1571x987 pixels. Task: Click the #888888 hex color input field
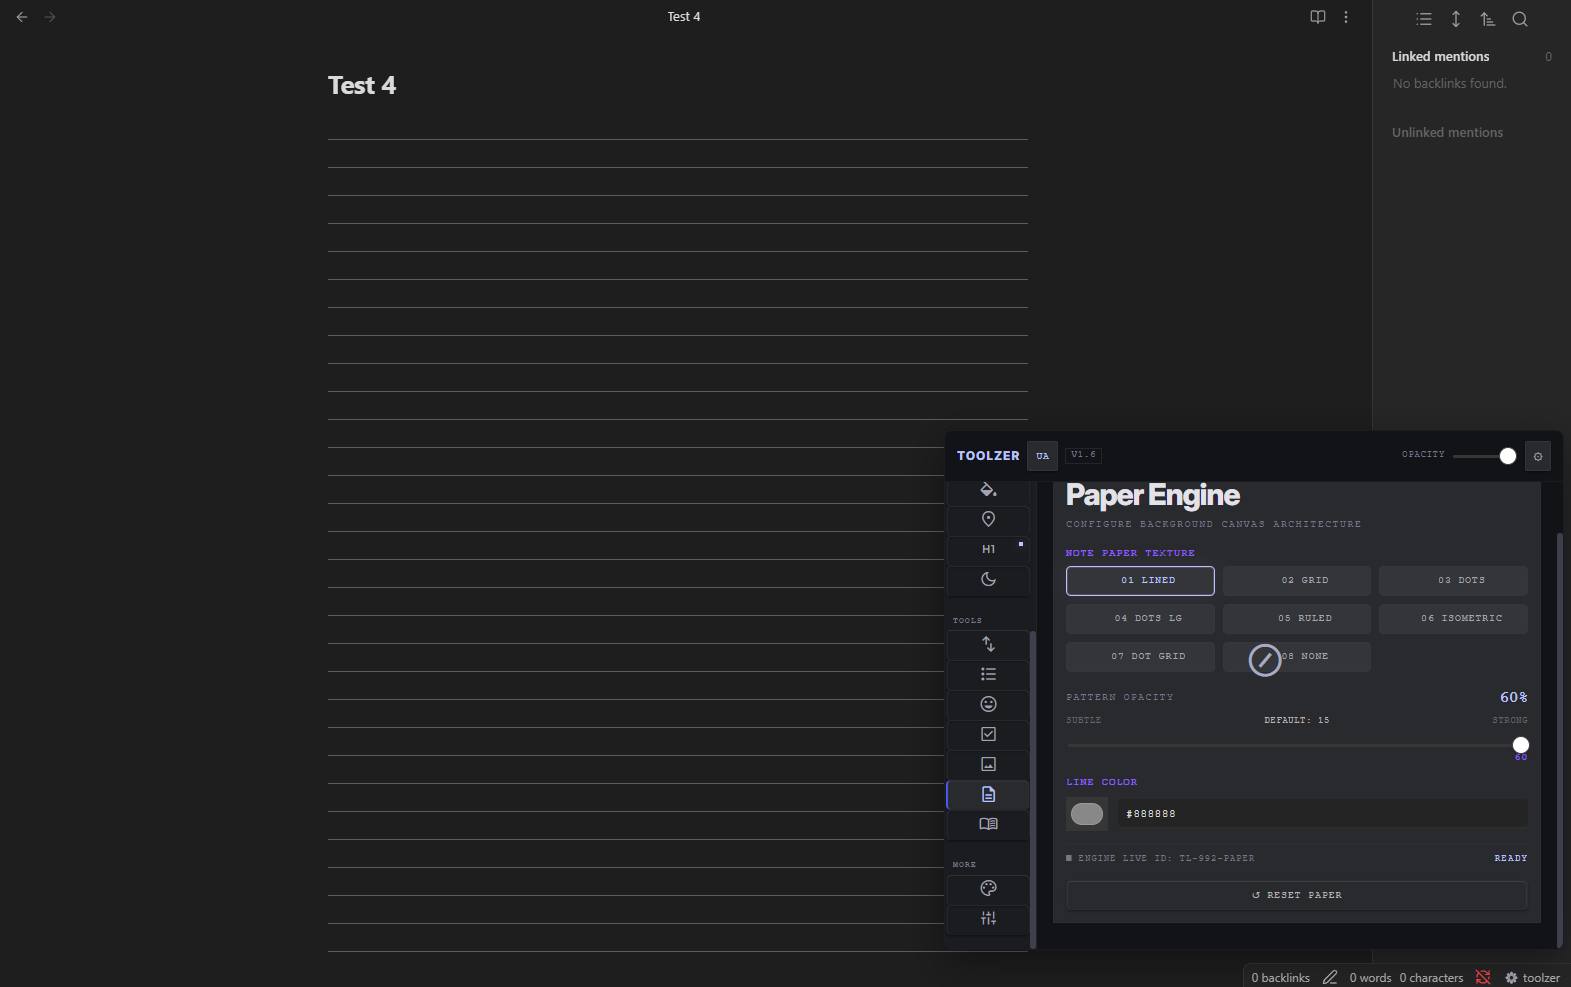click(x=1323, y=815)
